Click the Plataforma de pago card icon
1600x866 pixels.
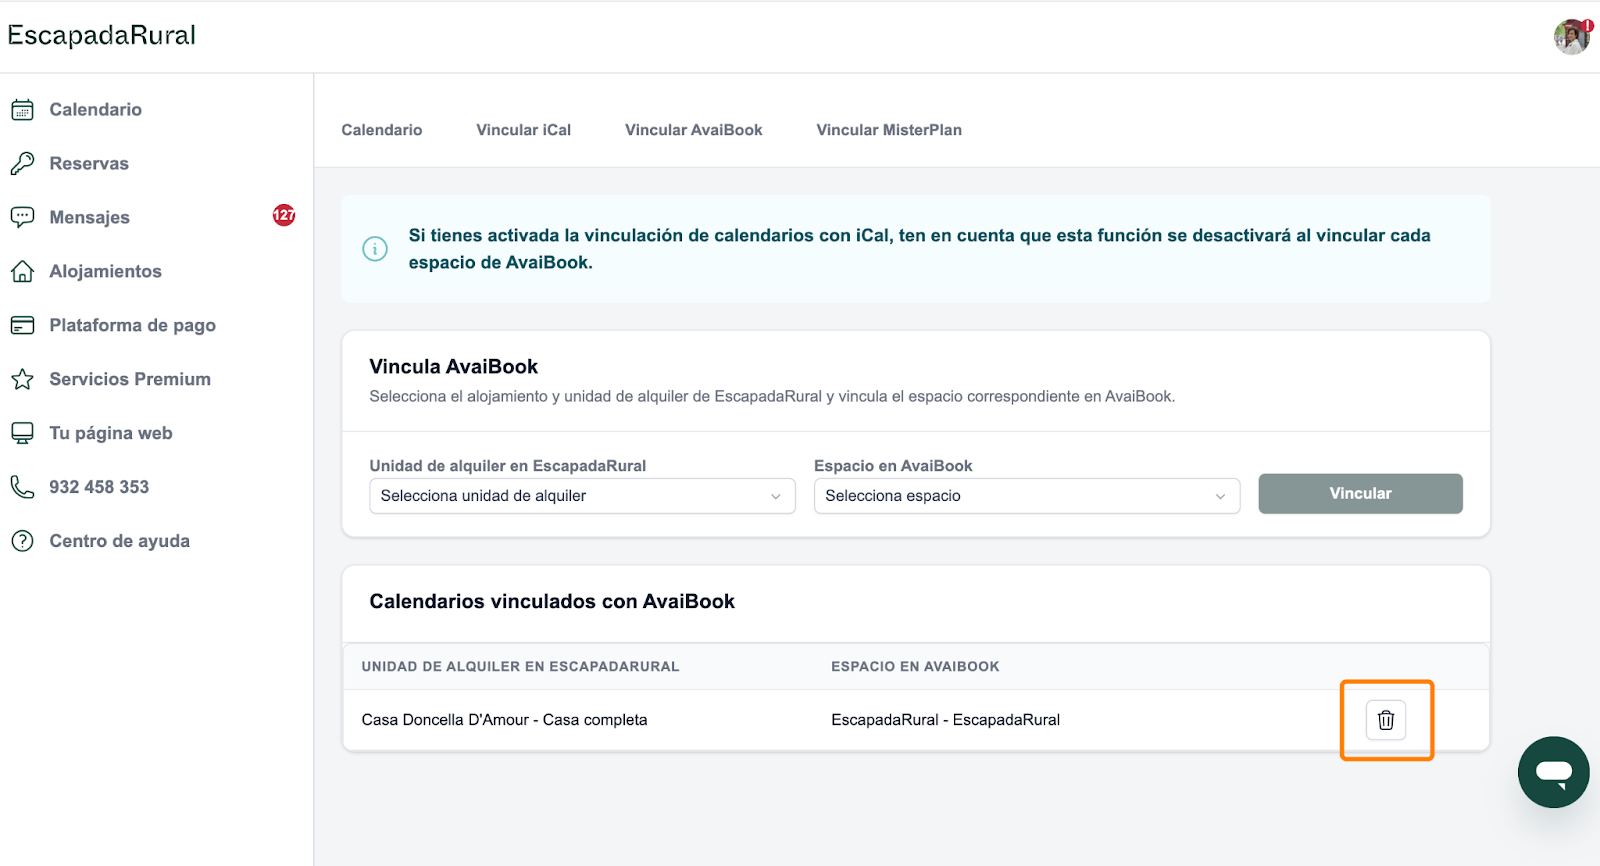point(22,325)
